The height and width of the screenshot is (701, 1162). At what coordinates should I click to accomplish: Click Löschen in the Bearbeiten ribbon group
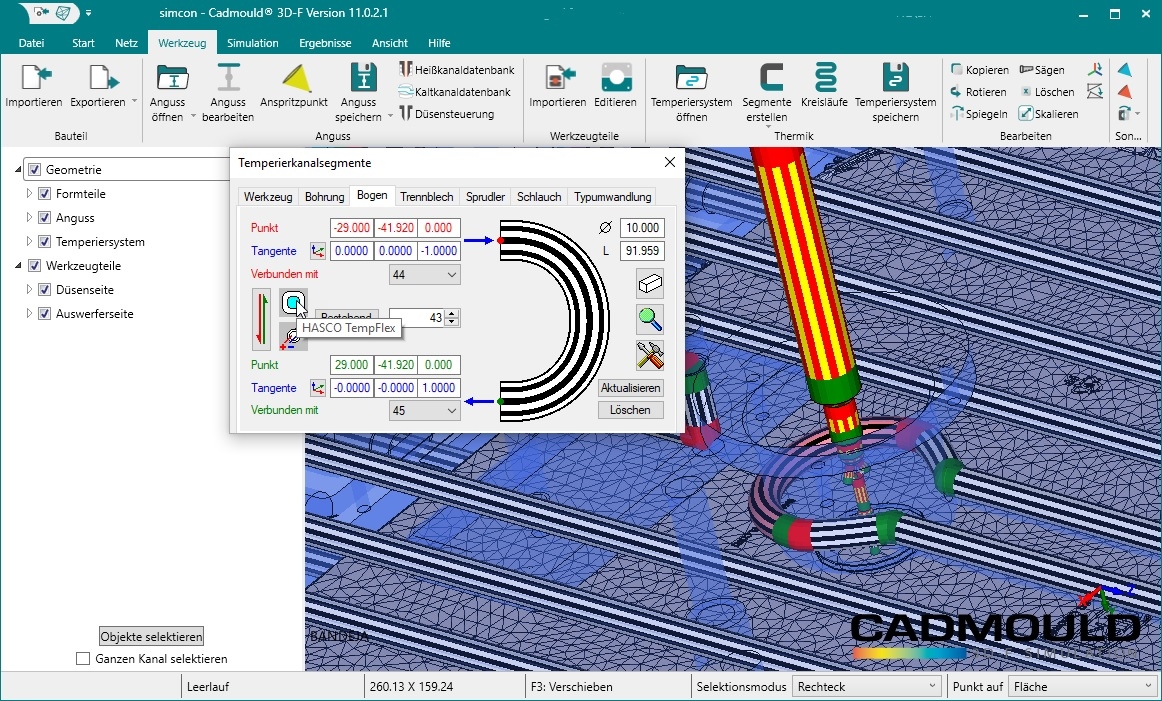coord(1046,92)
